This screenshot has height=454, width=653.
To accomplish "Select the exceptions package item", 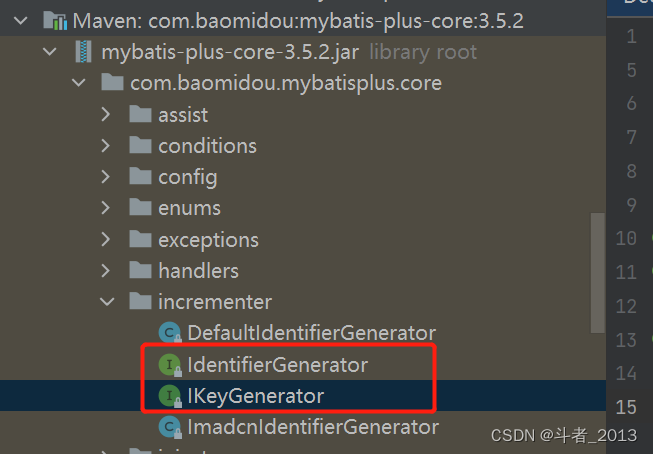I will point(207,240).
